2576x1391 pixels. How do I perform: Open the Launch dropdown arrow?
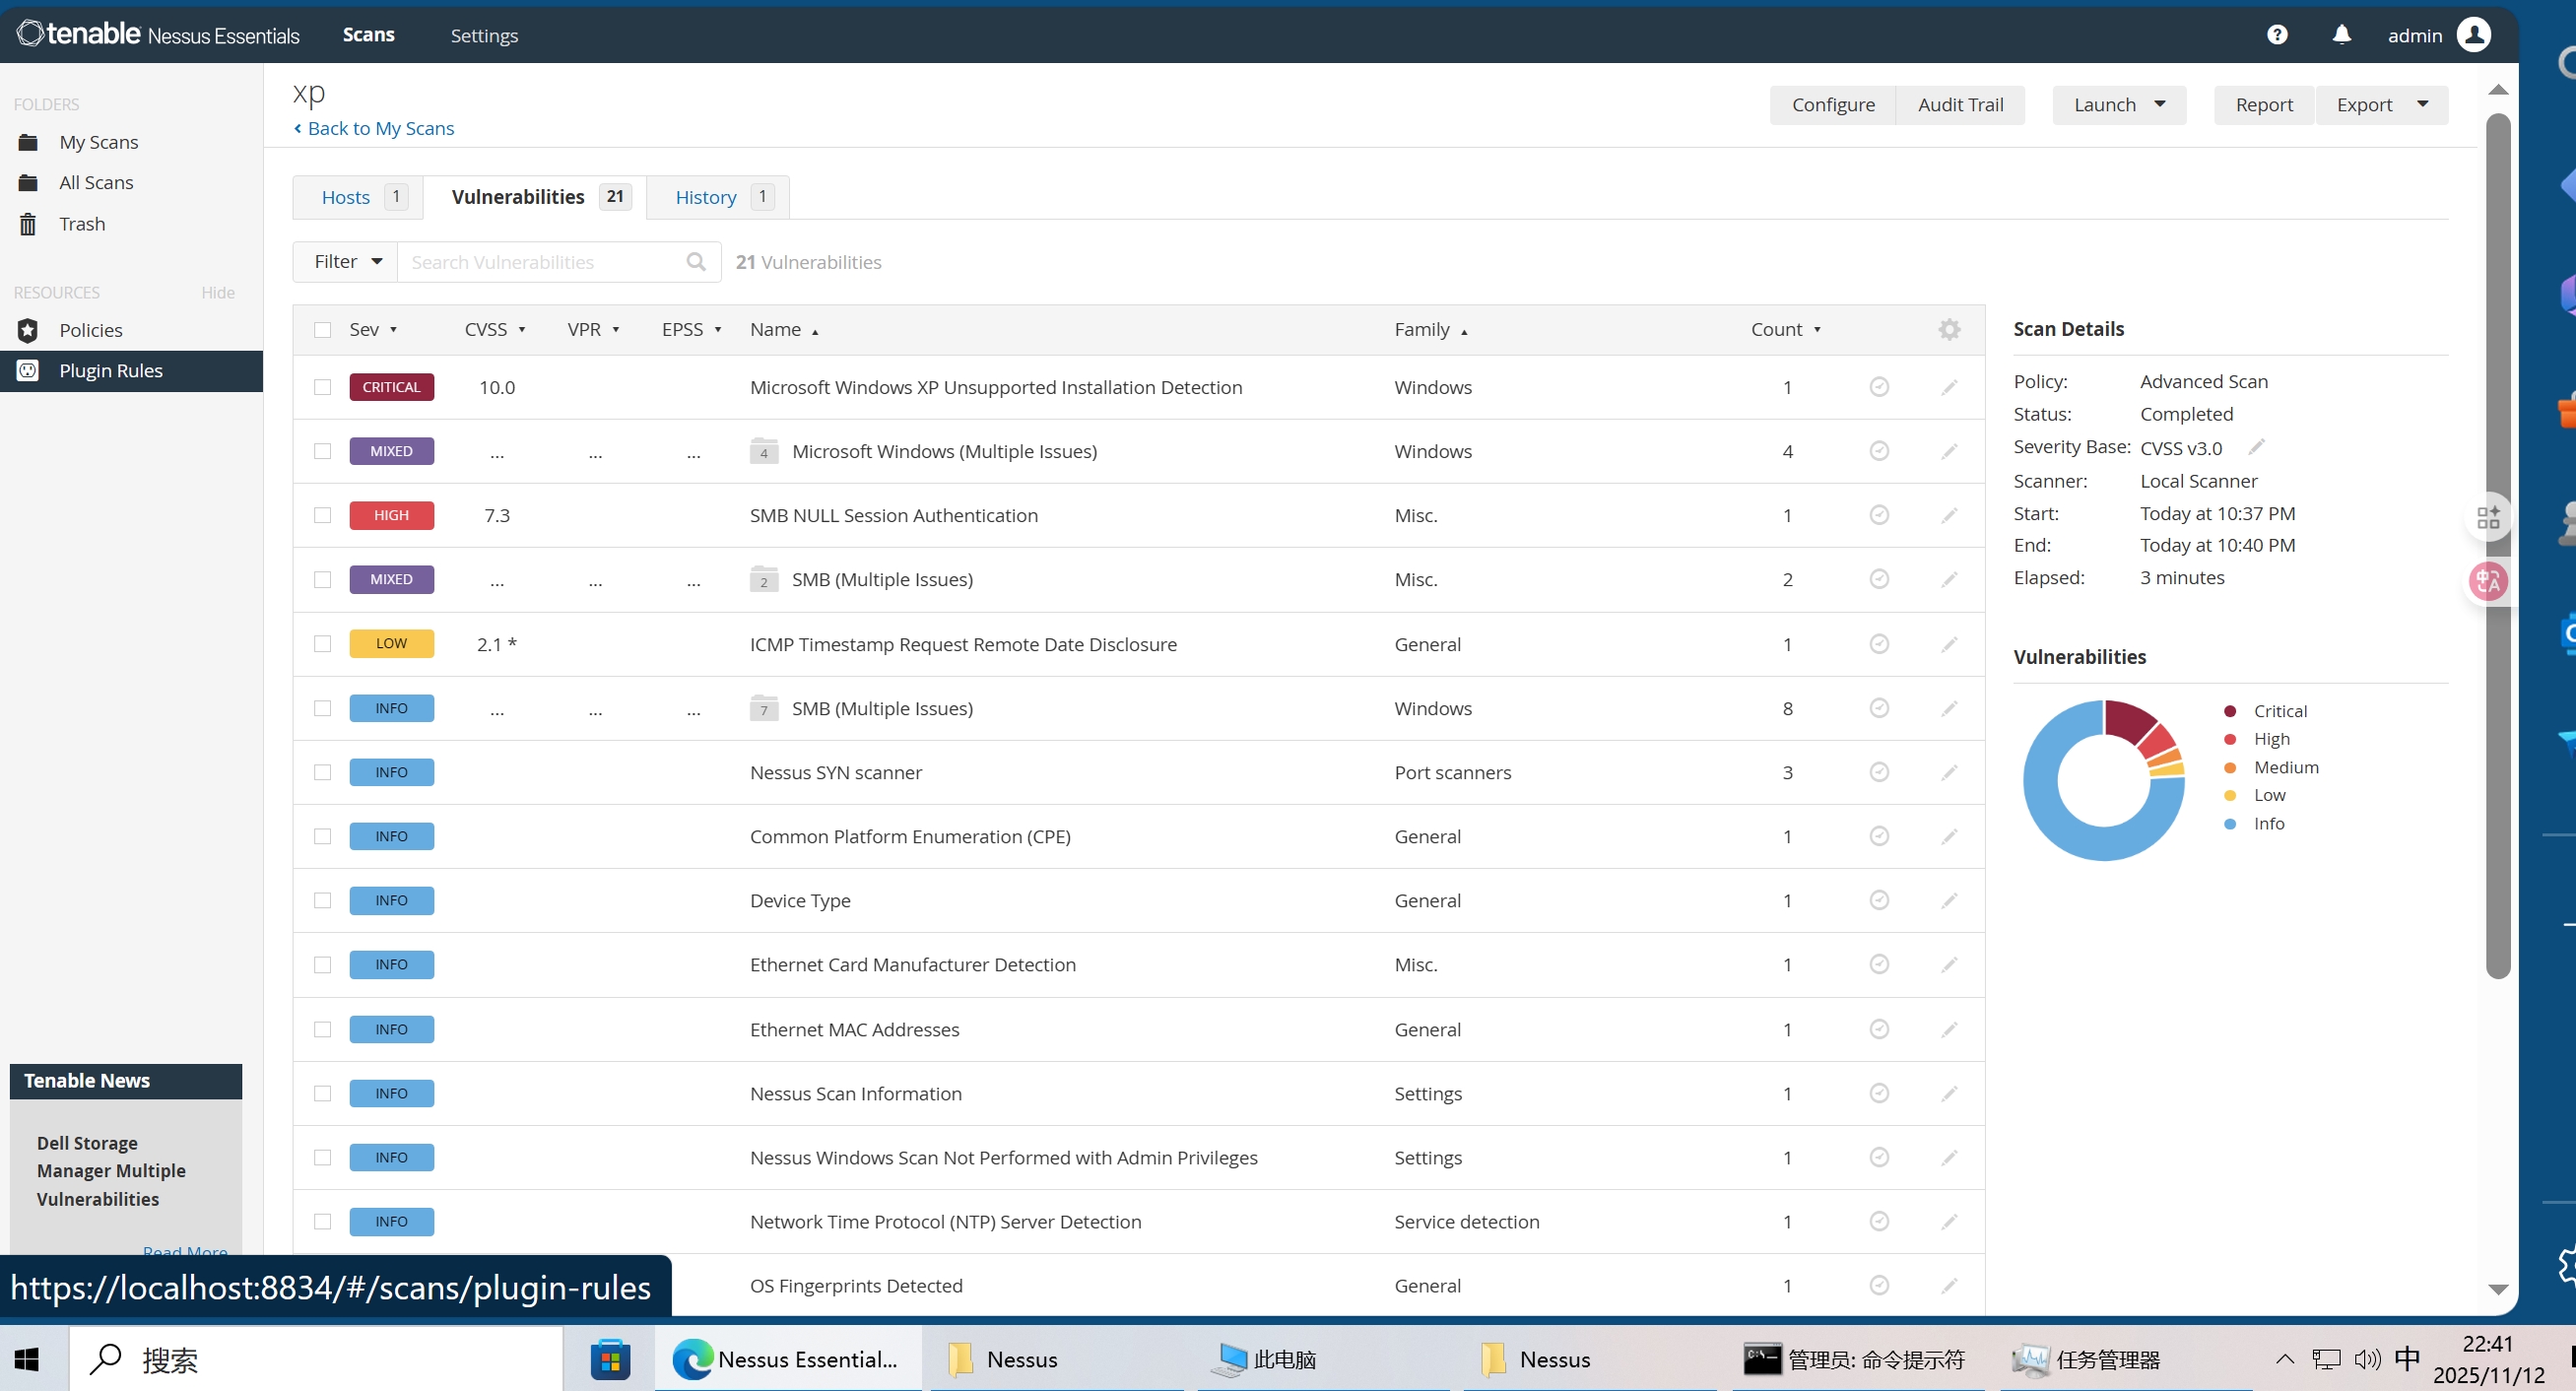pos(2159,104)
